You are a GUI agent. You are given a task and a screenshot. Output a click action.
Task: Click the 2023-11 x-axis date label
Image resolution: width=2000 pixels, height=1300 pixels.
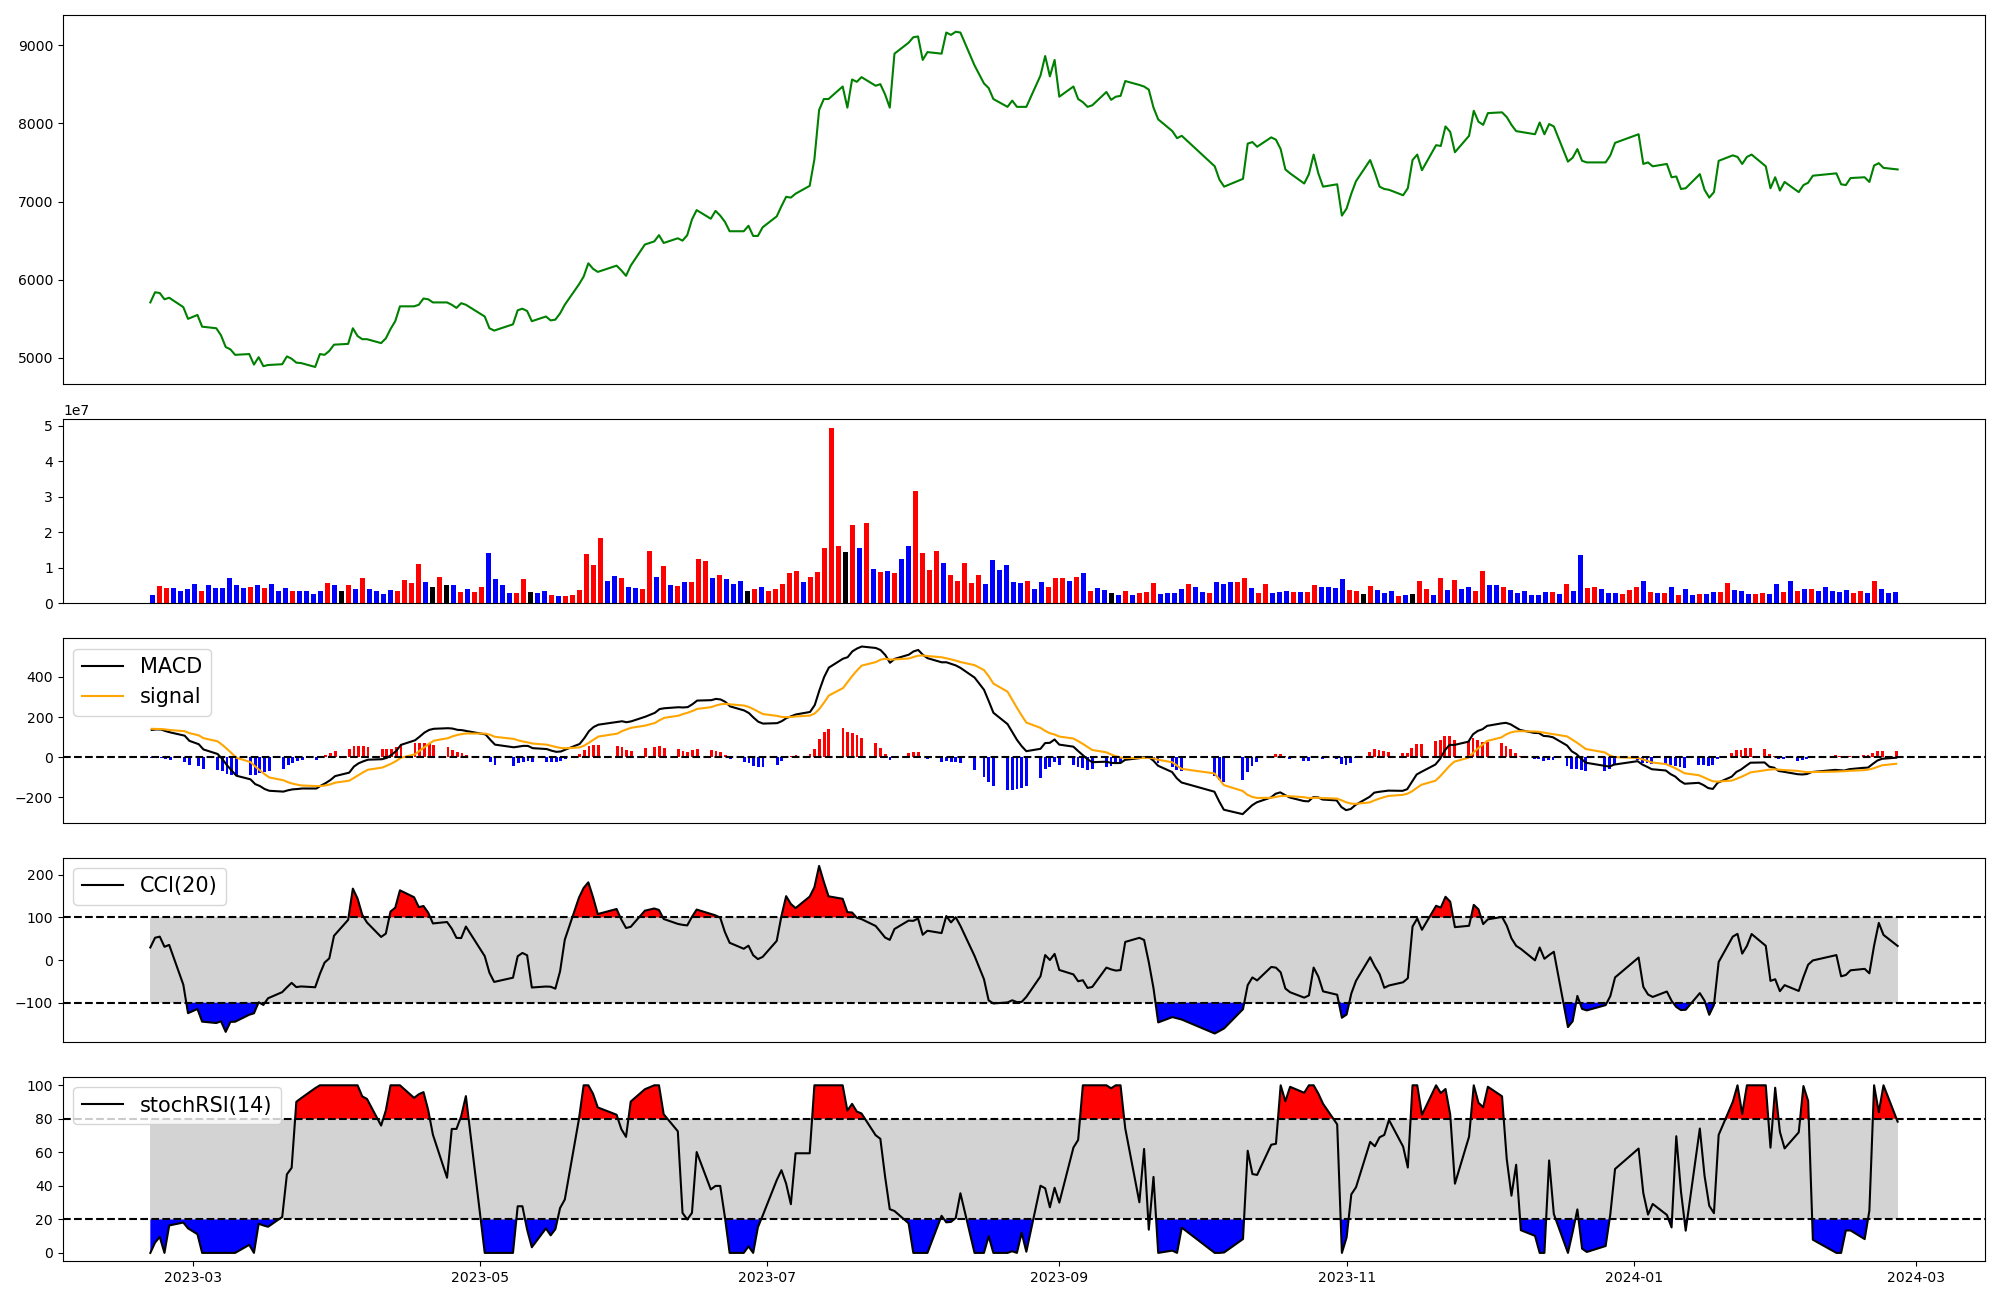1347,1277
